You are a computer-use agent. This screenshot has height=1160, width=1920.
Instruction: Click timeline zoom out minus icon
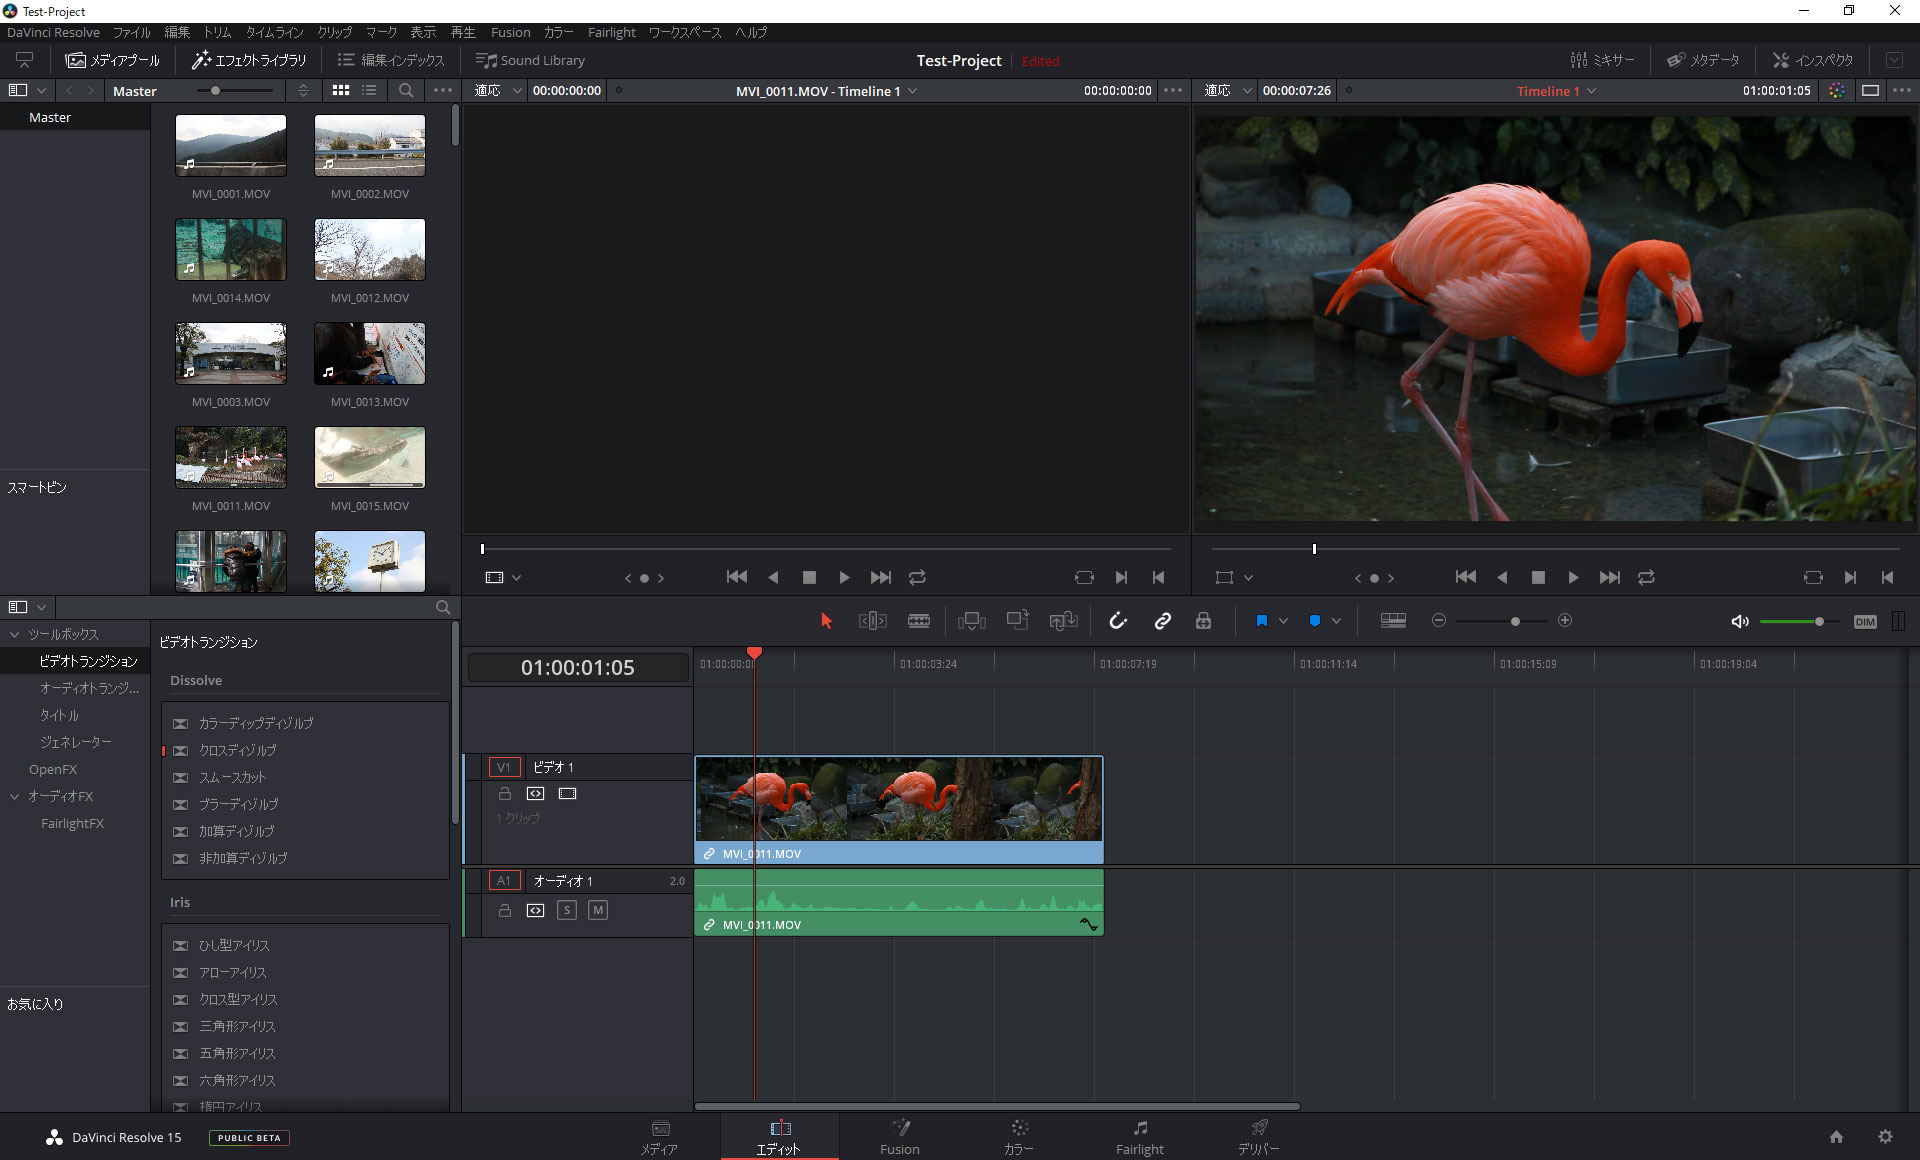(1439, 621)
